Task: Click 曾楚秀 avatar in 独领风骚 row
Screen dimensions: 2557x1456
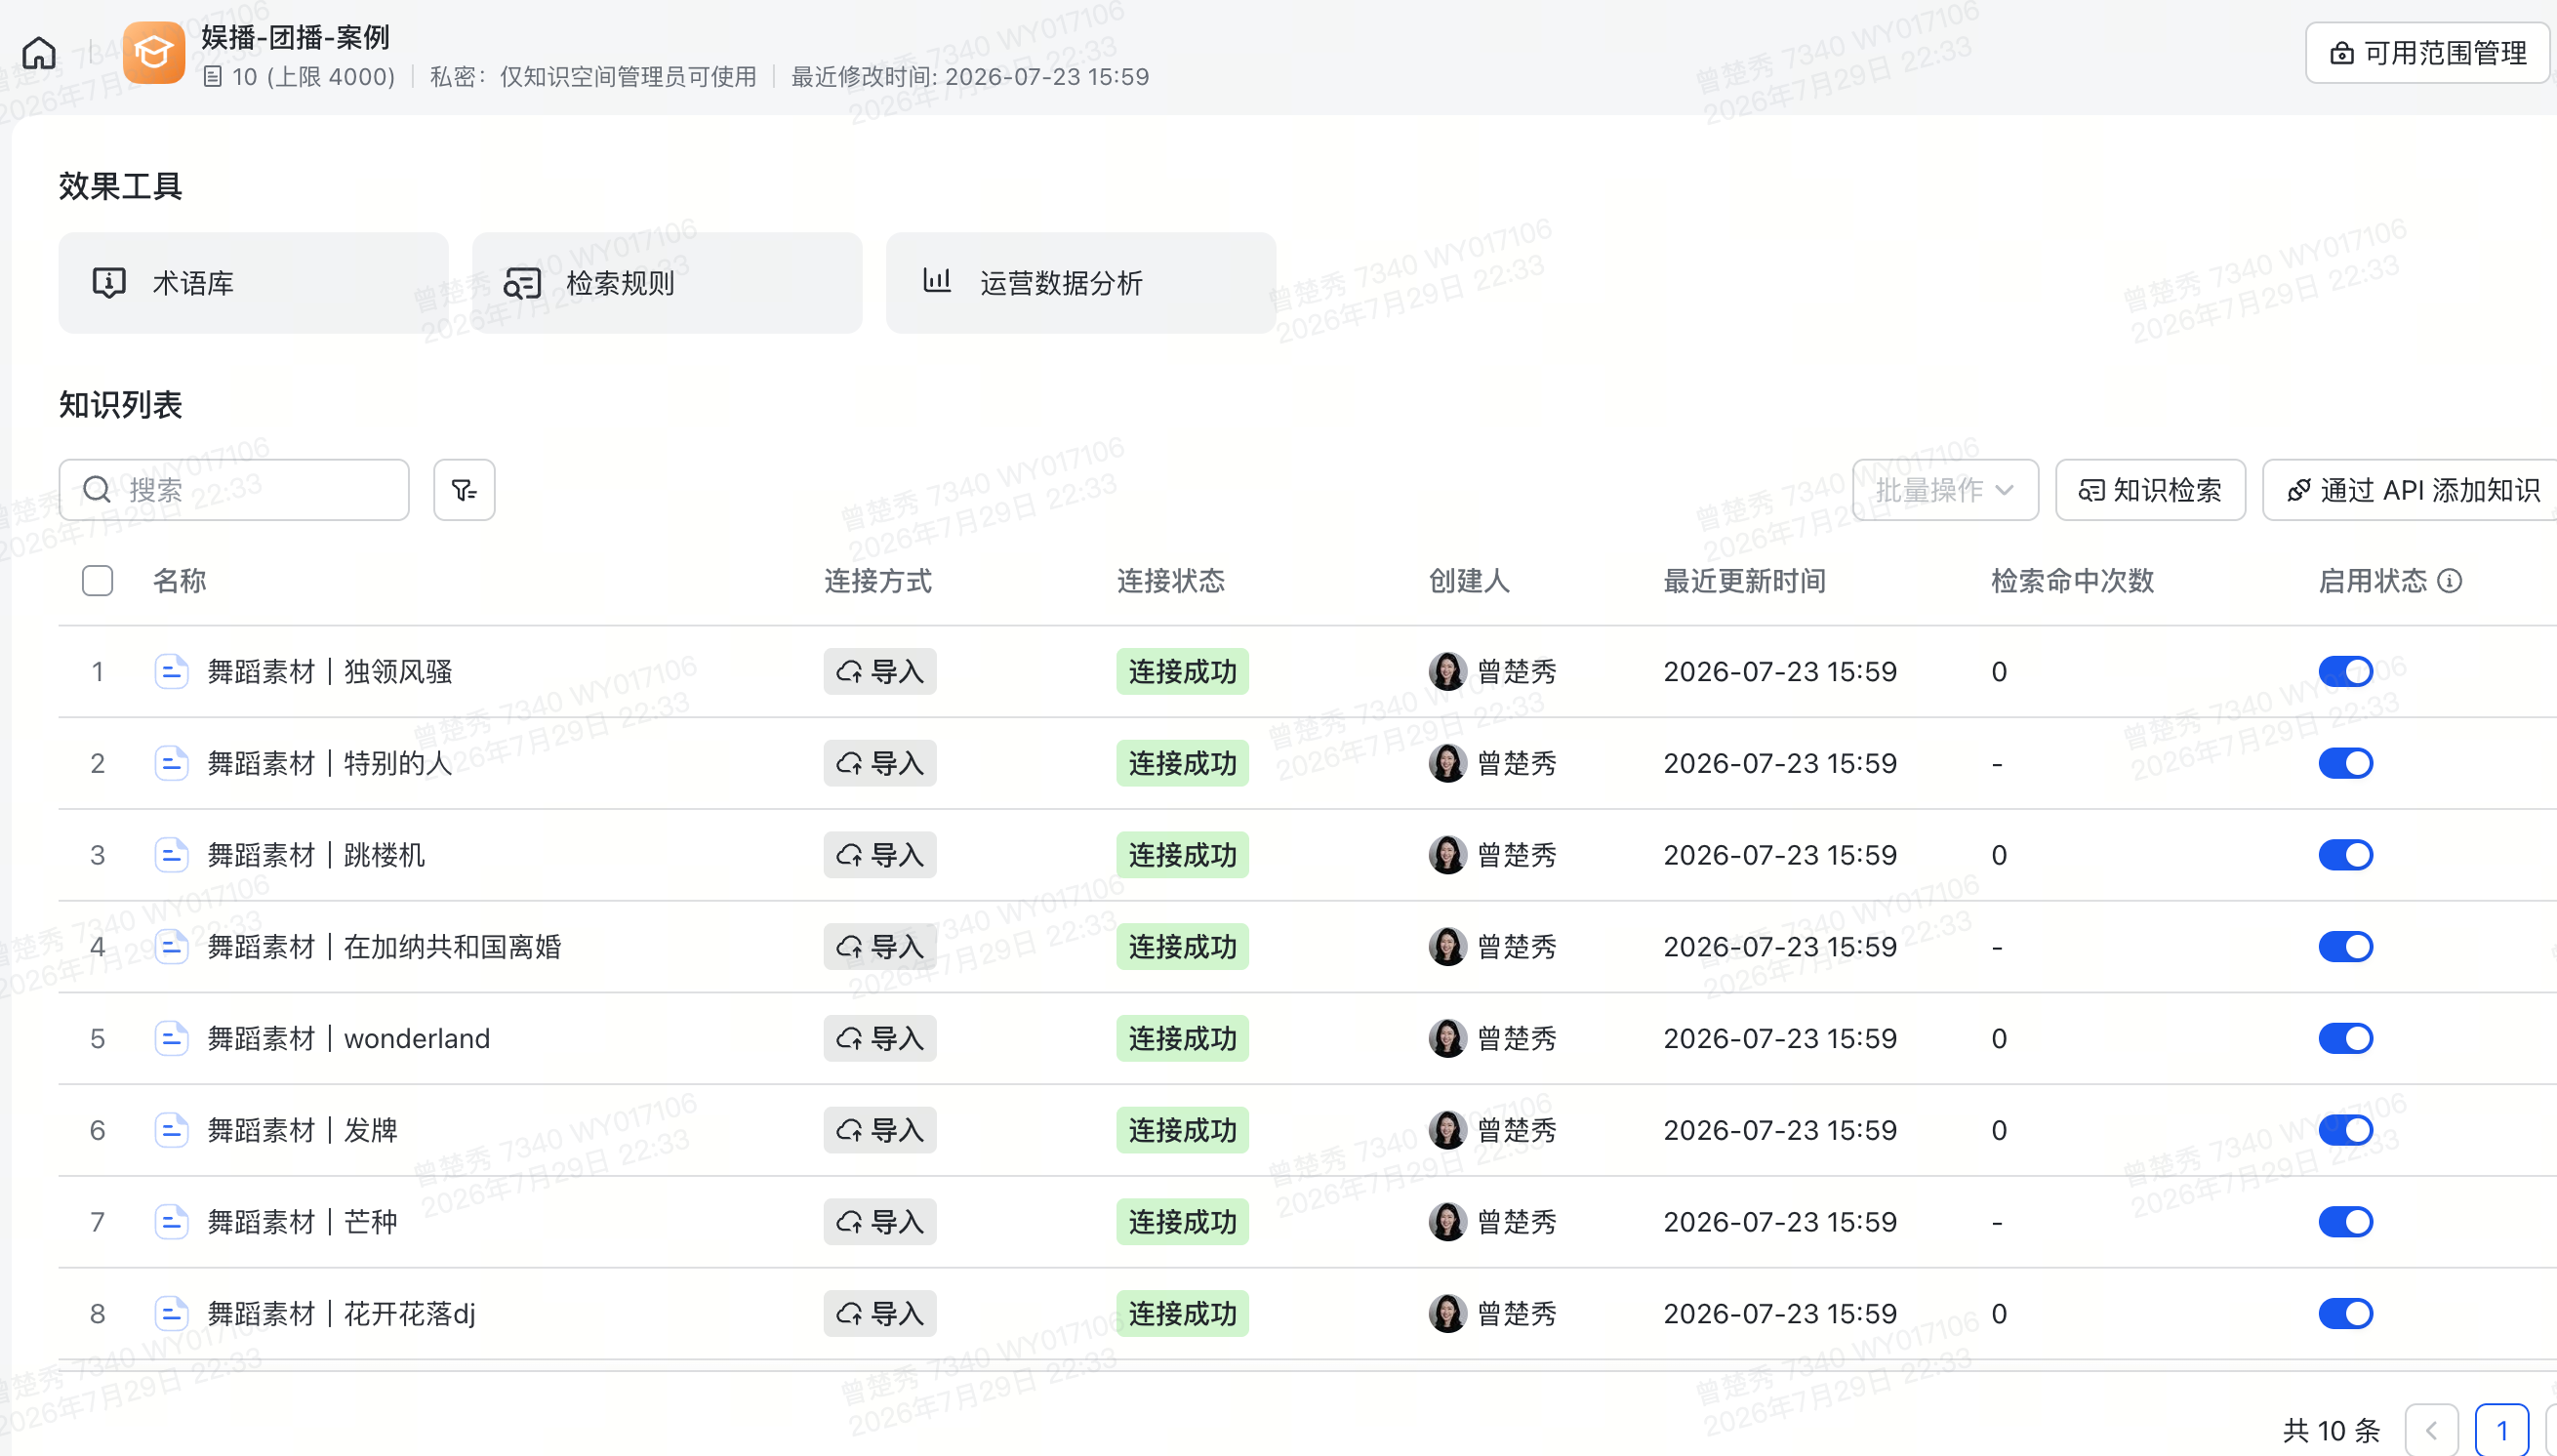Action: pos(1447,672)
